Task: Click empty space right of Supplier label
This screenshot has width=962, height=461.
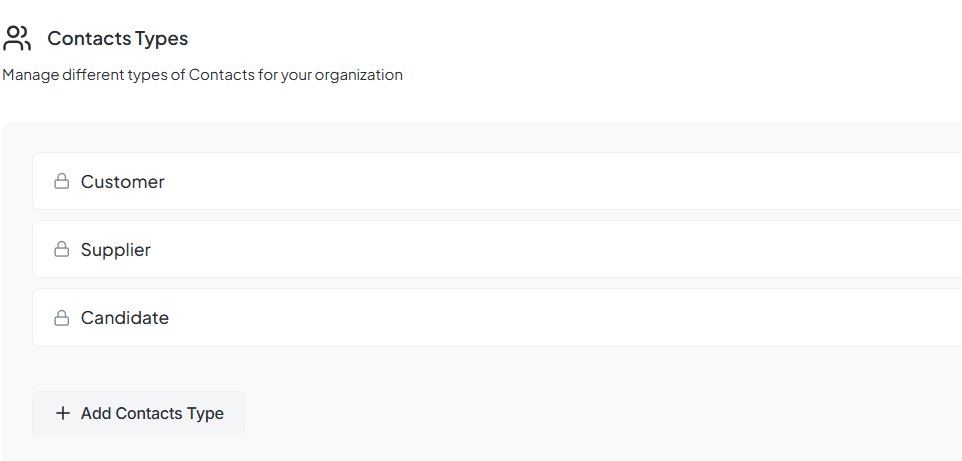Action: pyautogui.click(x=600, y=250)
